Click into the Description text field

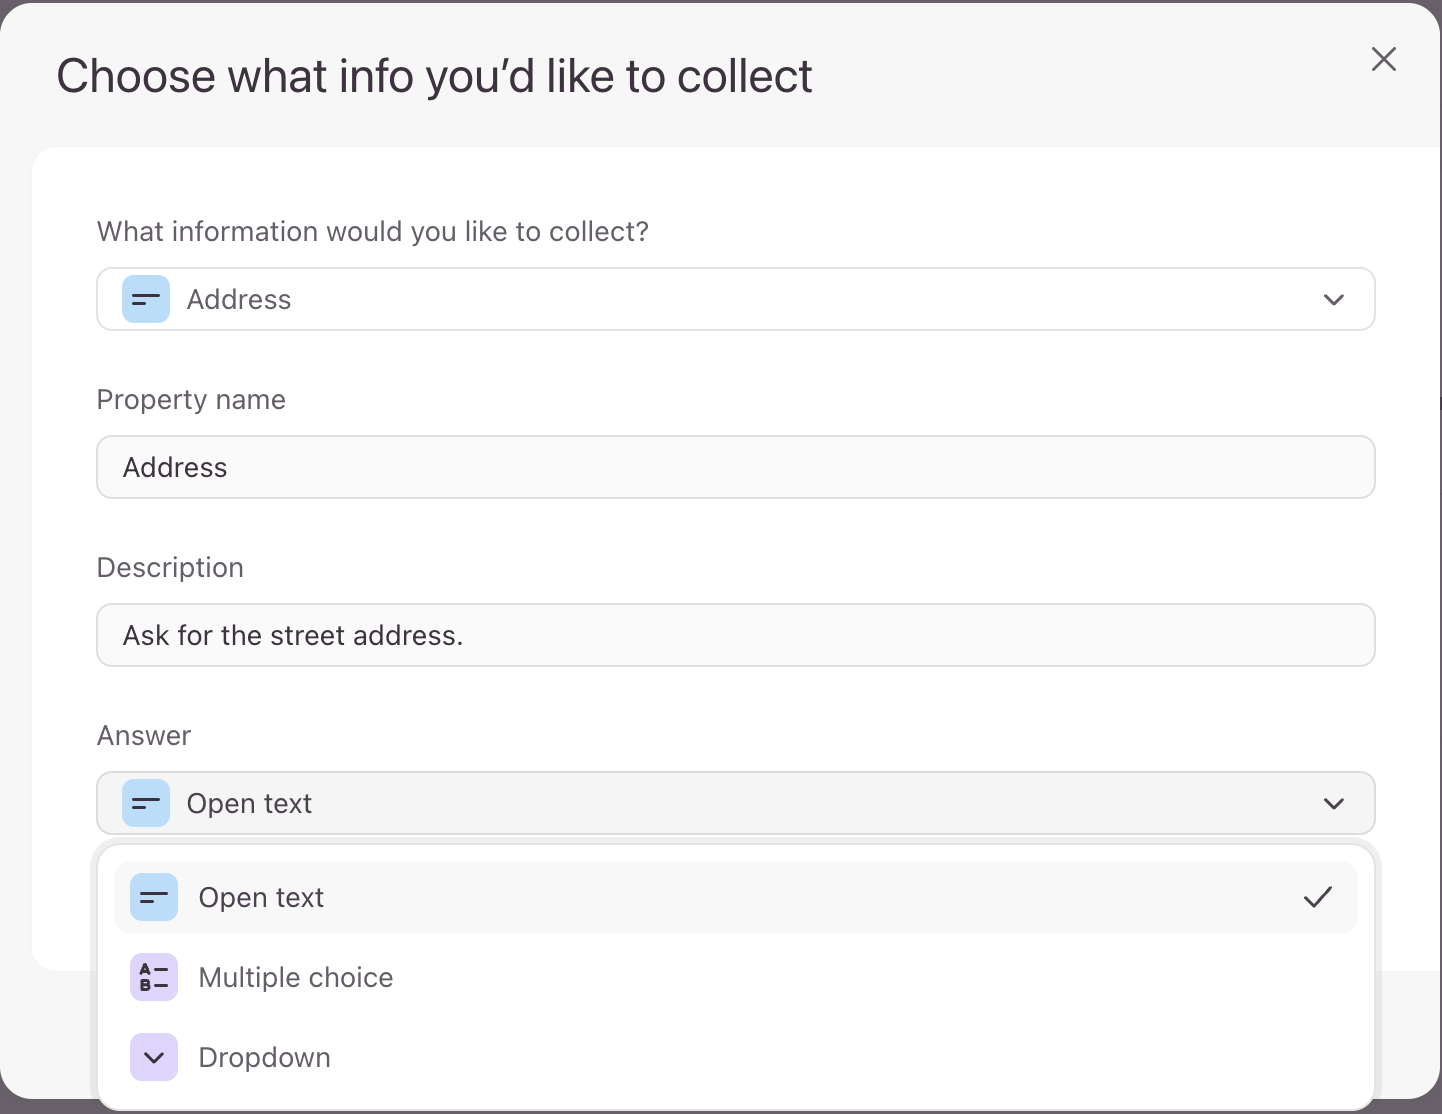pos(735,636)
